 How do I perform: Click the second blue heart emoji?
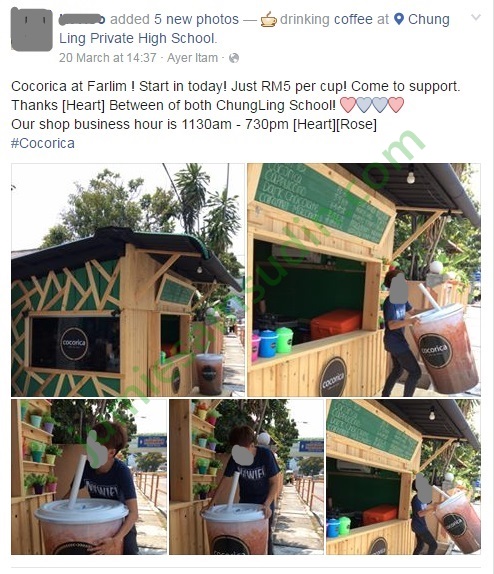coord(380,105)
